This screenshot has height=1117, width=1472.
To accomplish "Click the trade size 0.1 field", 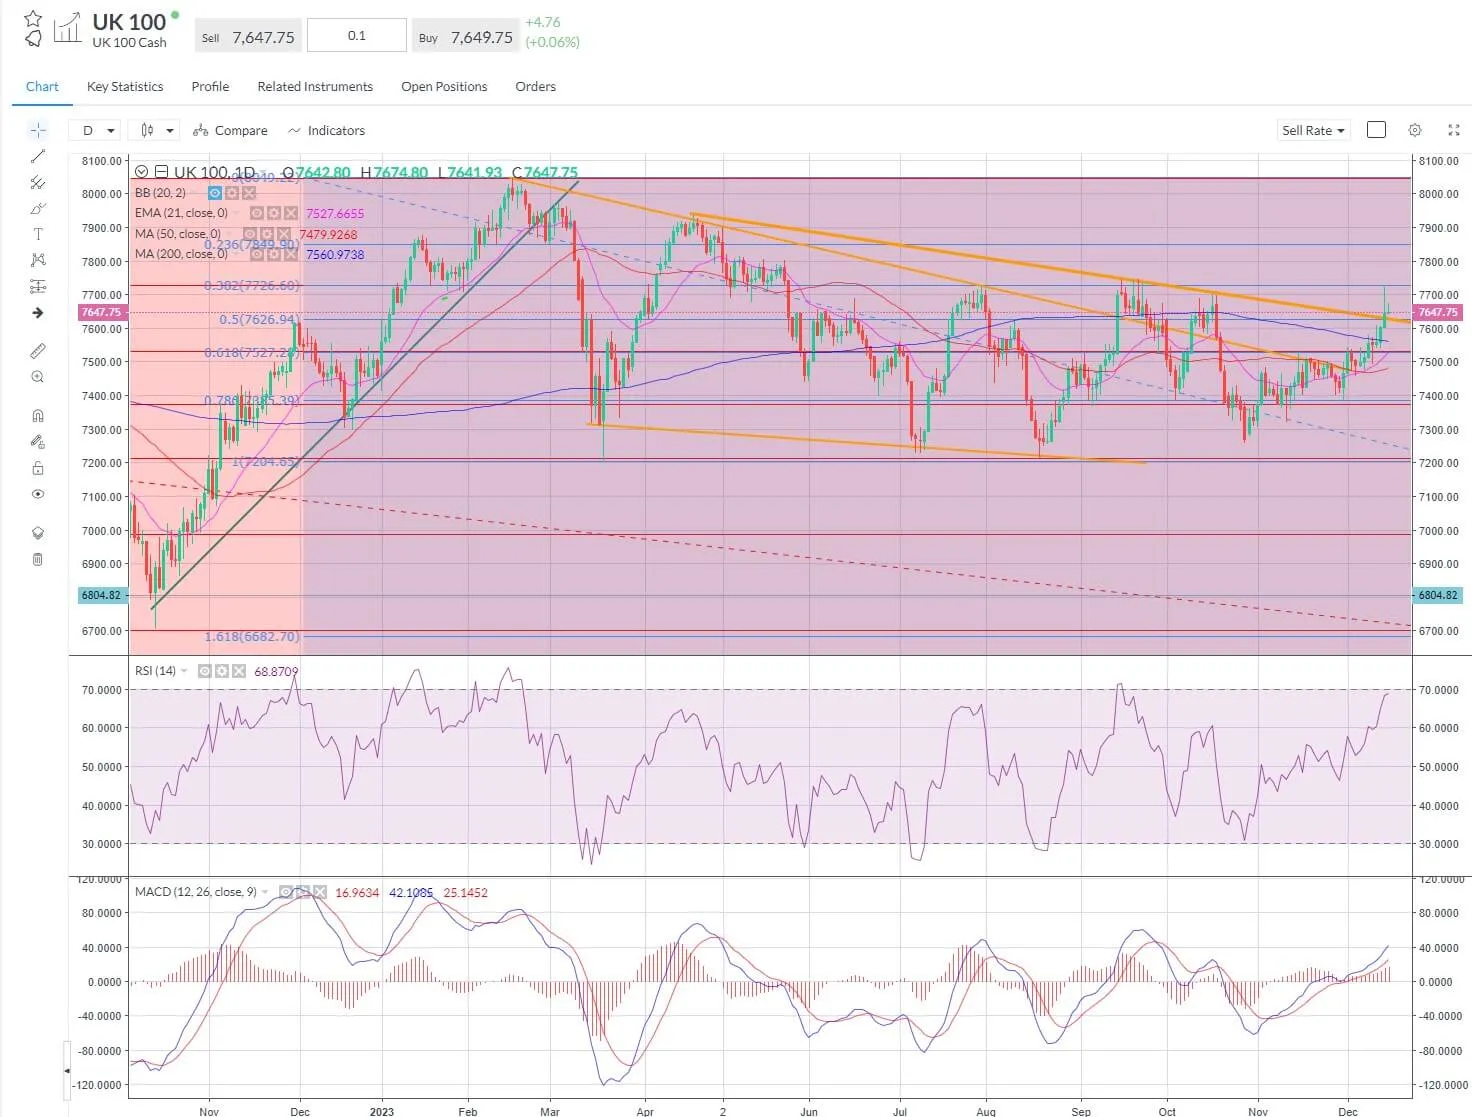I will [357, 35].
